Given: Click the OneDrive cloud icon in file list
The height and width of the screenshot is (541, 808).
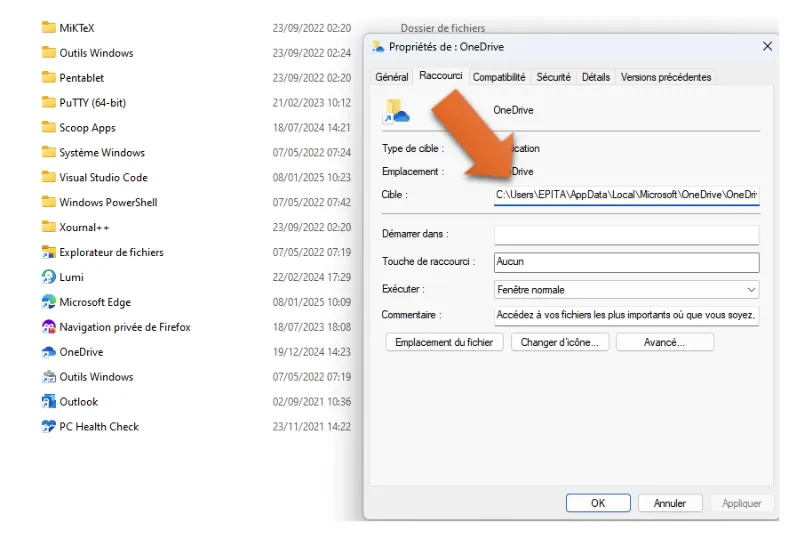Looking at the screenshot, I should point(48,351).
